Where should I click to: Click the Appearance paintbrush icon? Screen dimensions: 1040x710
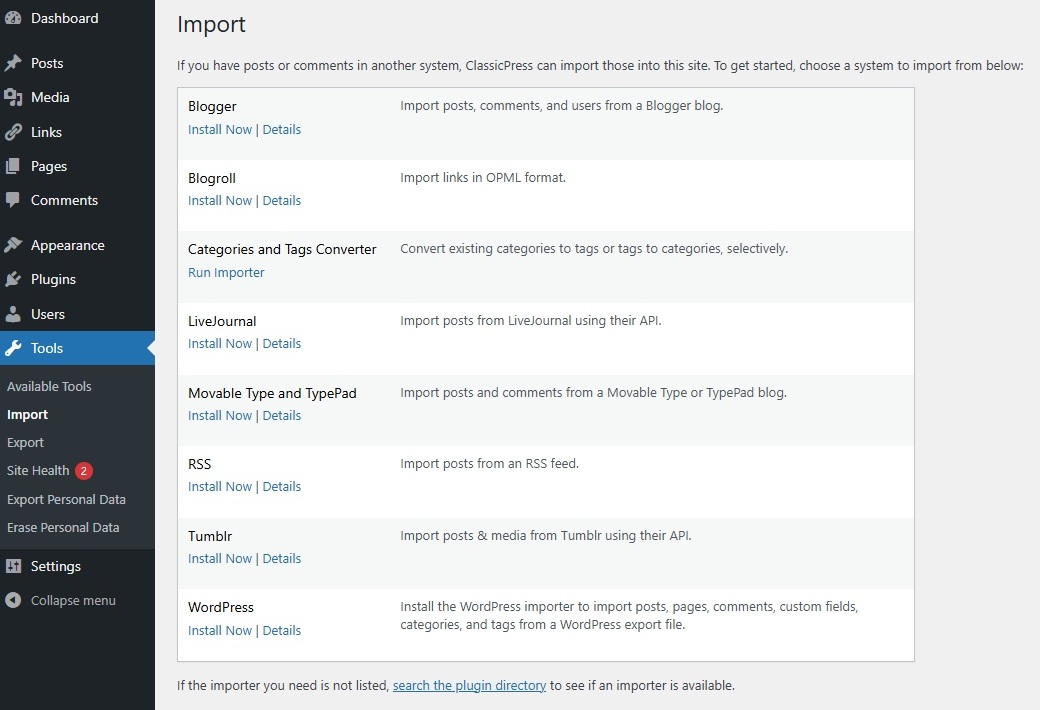tap(13, 245)
